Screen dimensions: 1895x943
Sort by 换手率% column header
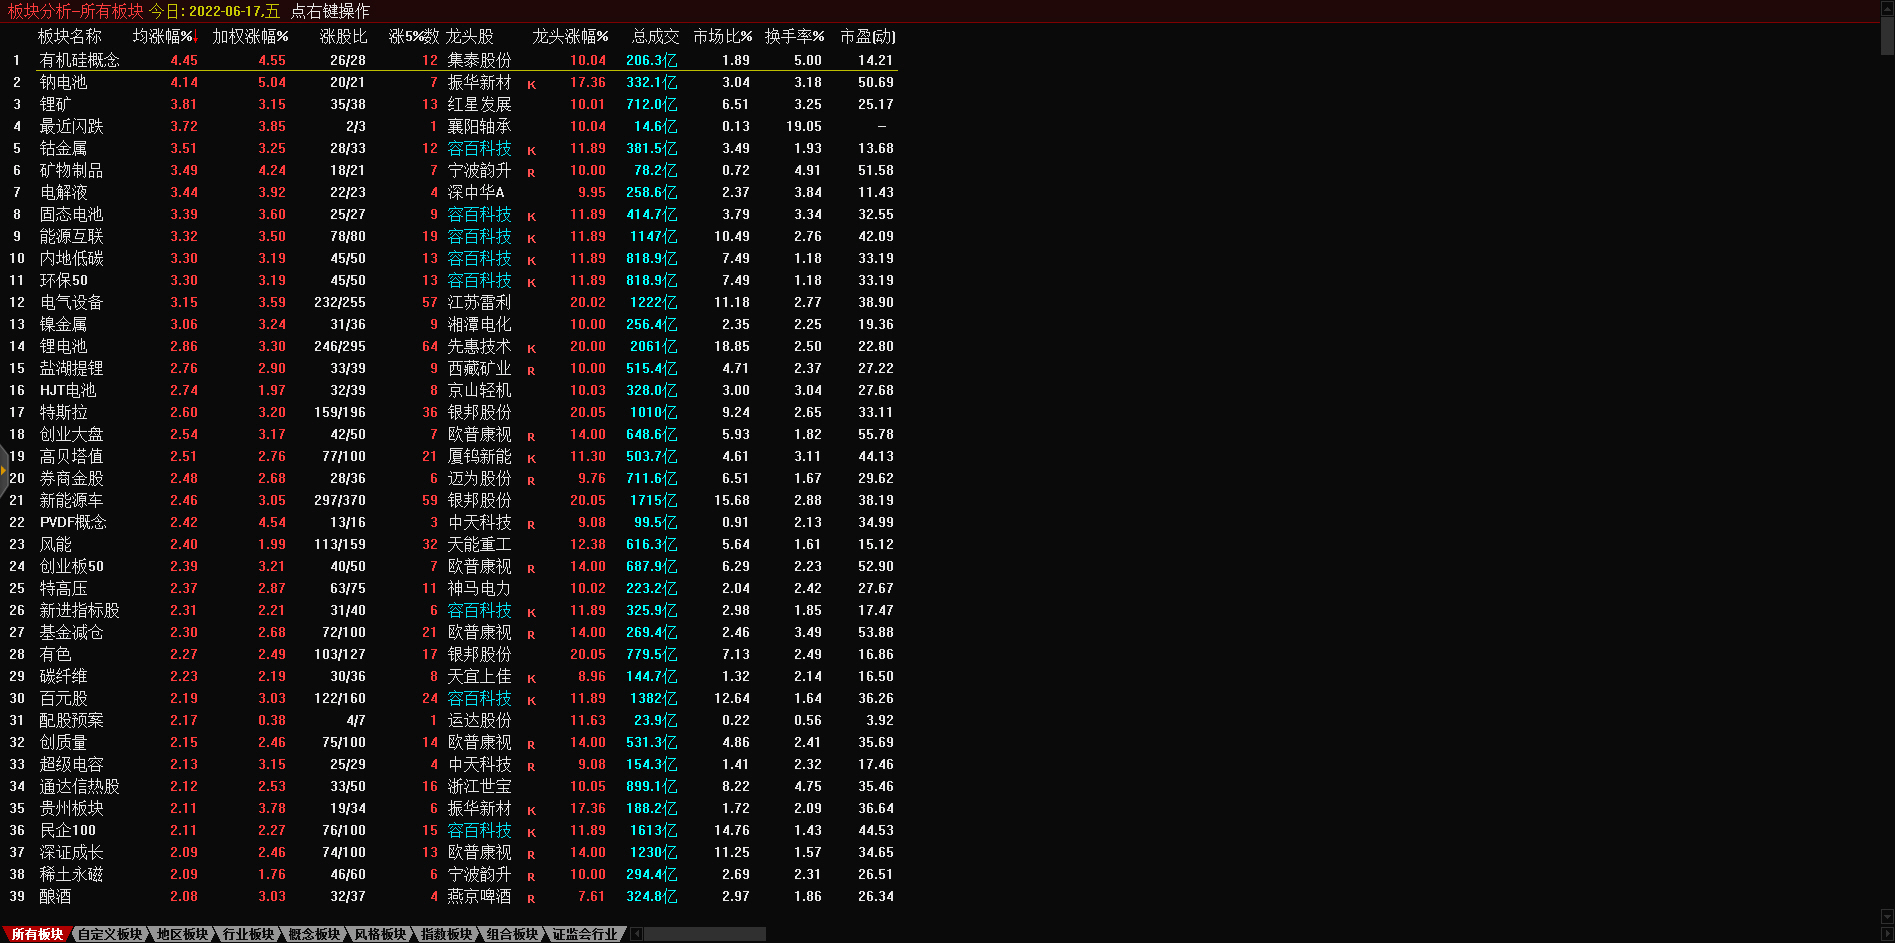click(794, 37)
